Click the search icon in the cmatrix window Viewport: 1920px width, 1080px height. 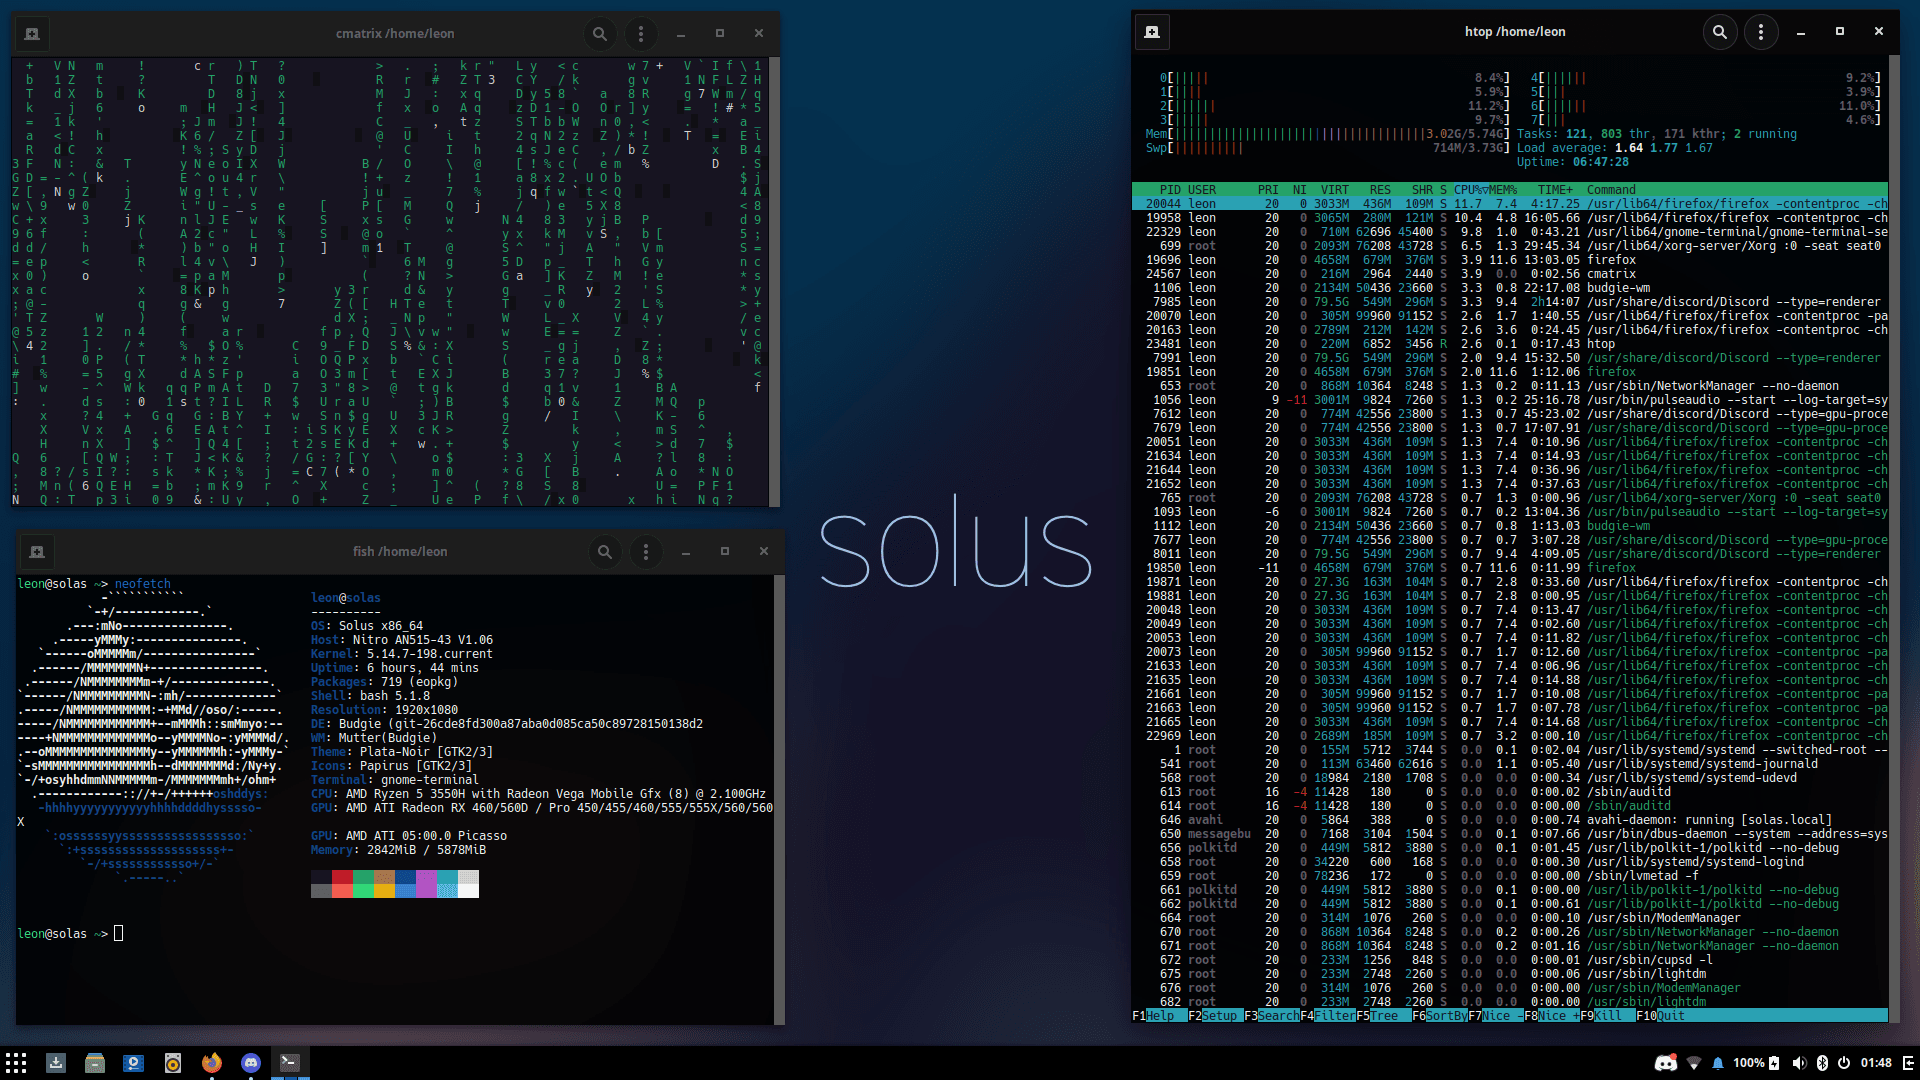click(599, 34)
